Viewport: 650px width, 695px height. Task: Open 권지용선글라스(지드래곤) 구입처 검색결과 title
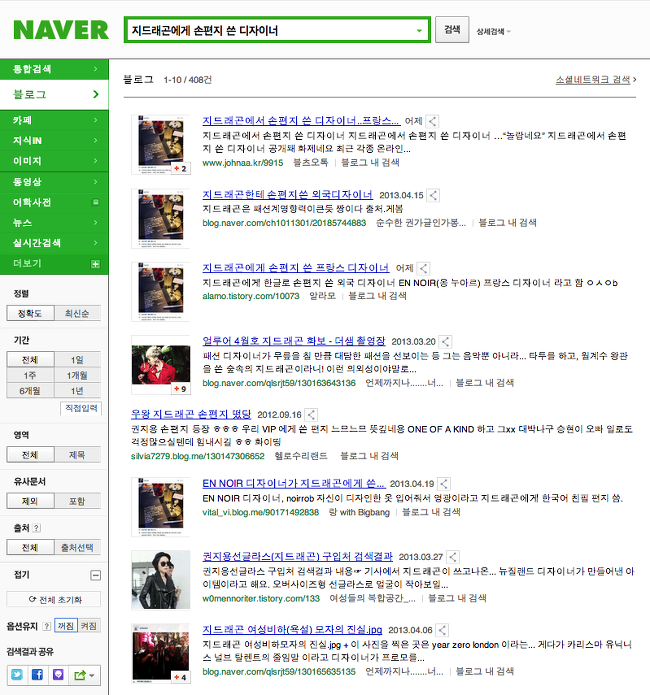point(298,556)
